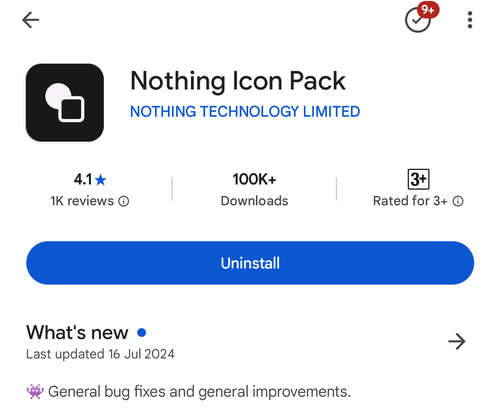The width and height of the screenshot is (500, 411).
Task: Open info icon next to 1K reviews
Action: point(124,201)
